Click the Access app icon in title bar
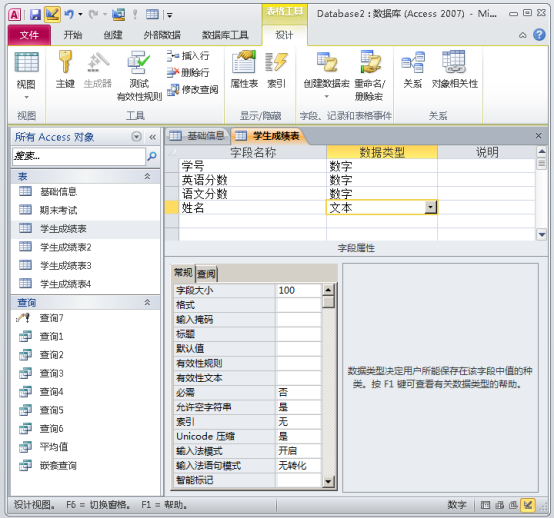The width and height of the screenshot is (554, 519). tap(14, 15)
